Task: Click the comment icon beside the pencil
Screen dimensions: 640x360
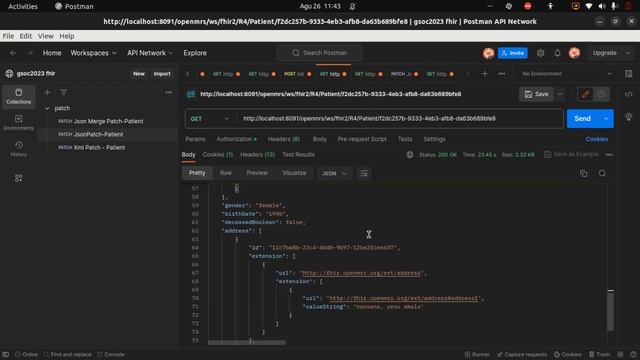Action: click(x=601, y=94)
